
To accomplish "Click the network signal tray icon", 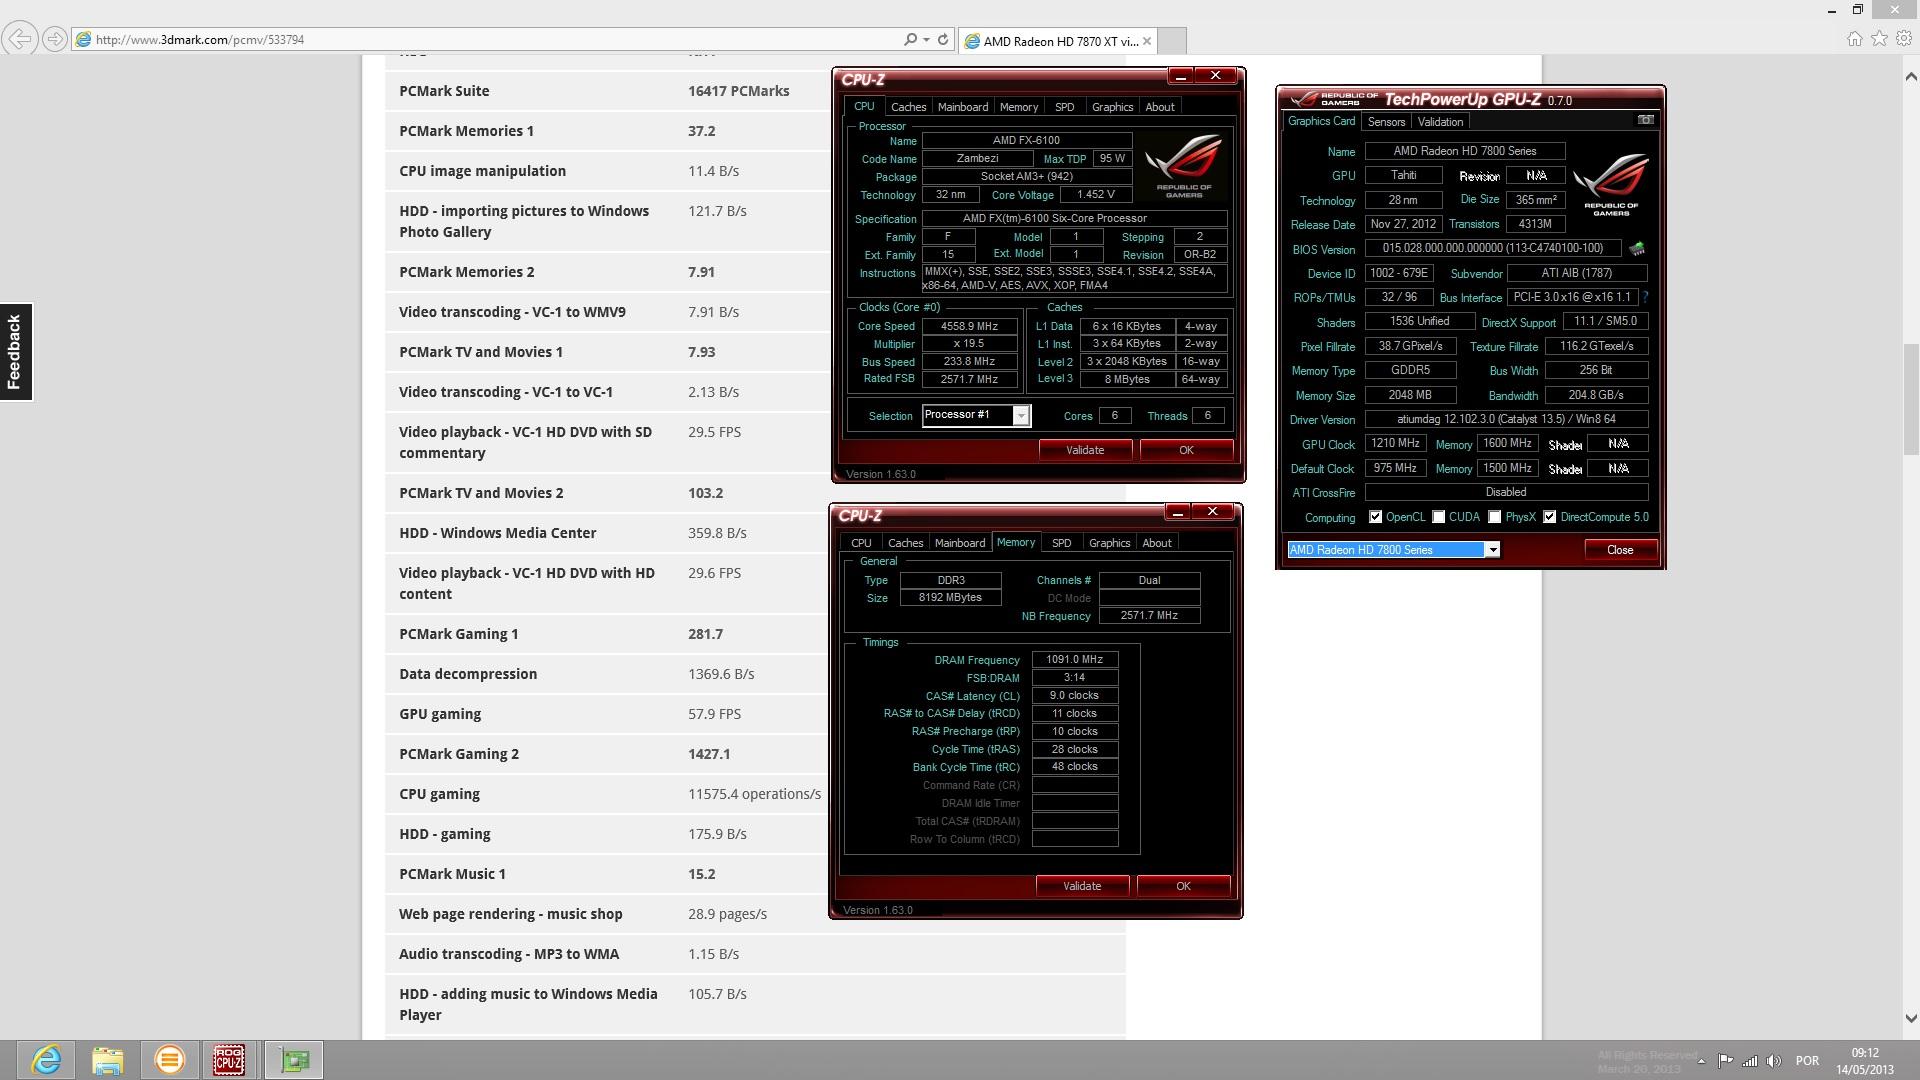I will (x=1750, y=1061).
